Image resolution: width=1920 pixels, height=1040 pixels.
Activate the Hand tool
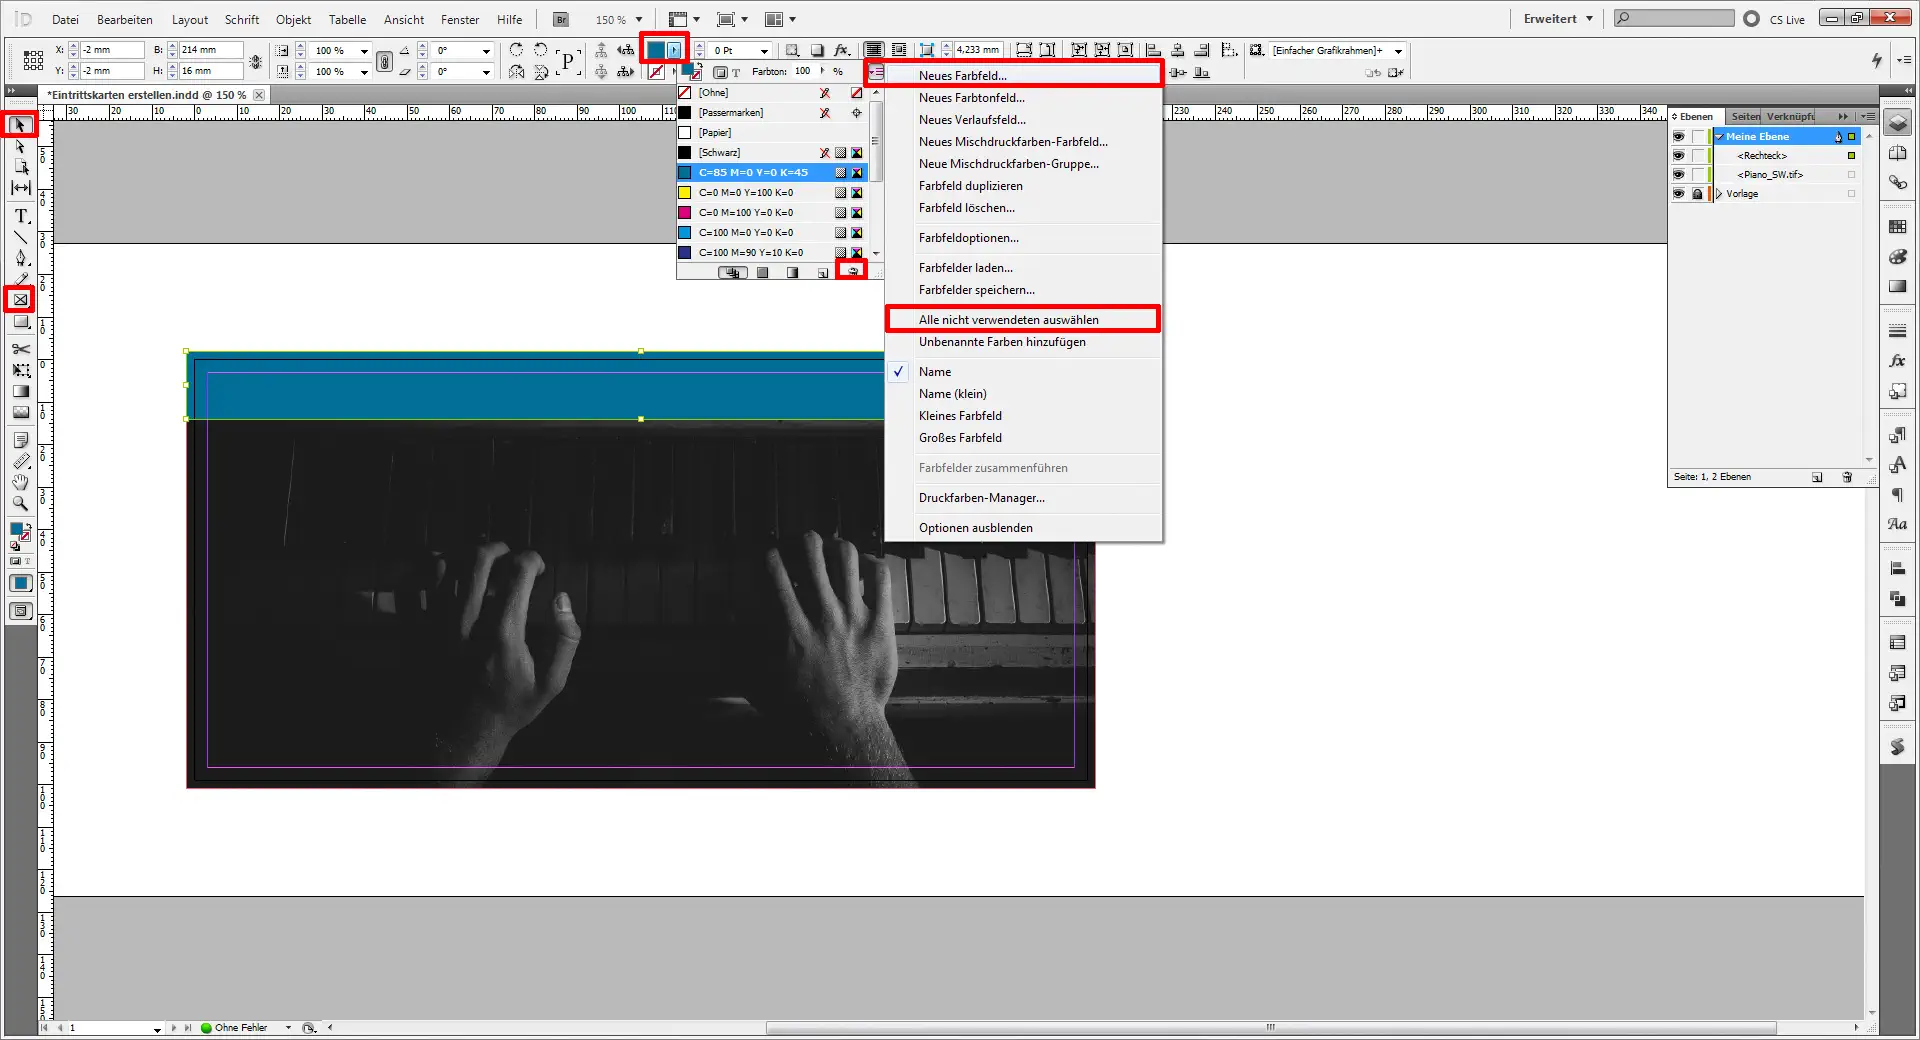coord(19,483)
